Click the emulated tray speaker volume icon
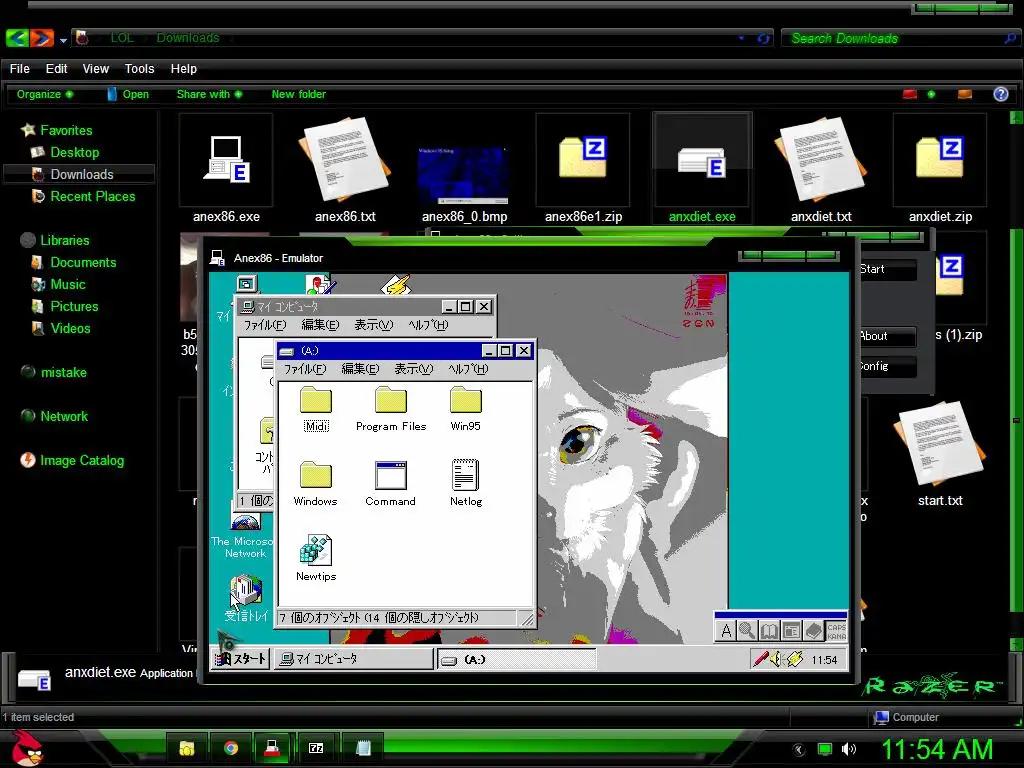Image resolution: width=1024 pixels, height=768 pixels. (x=775, y=659)
